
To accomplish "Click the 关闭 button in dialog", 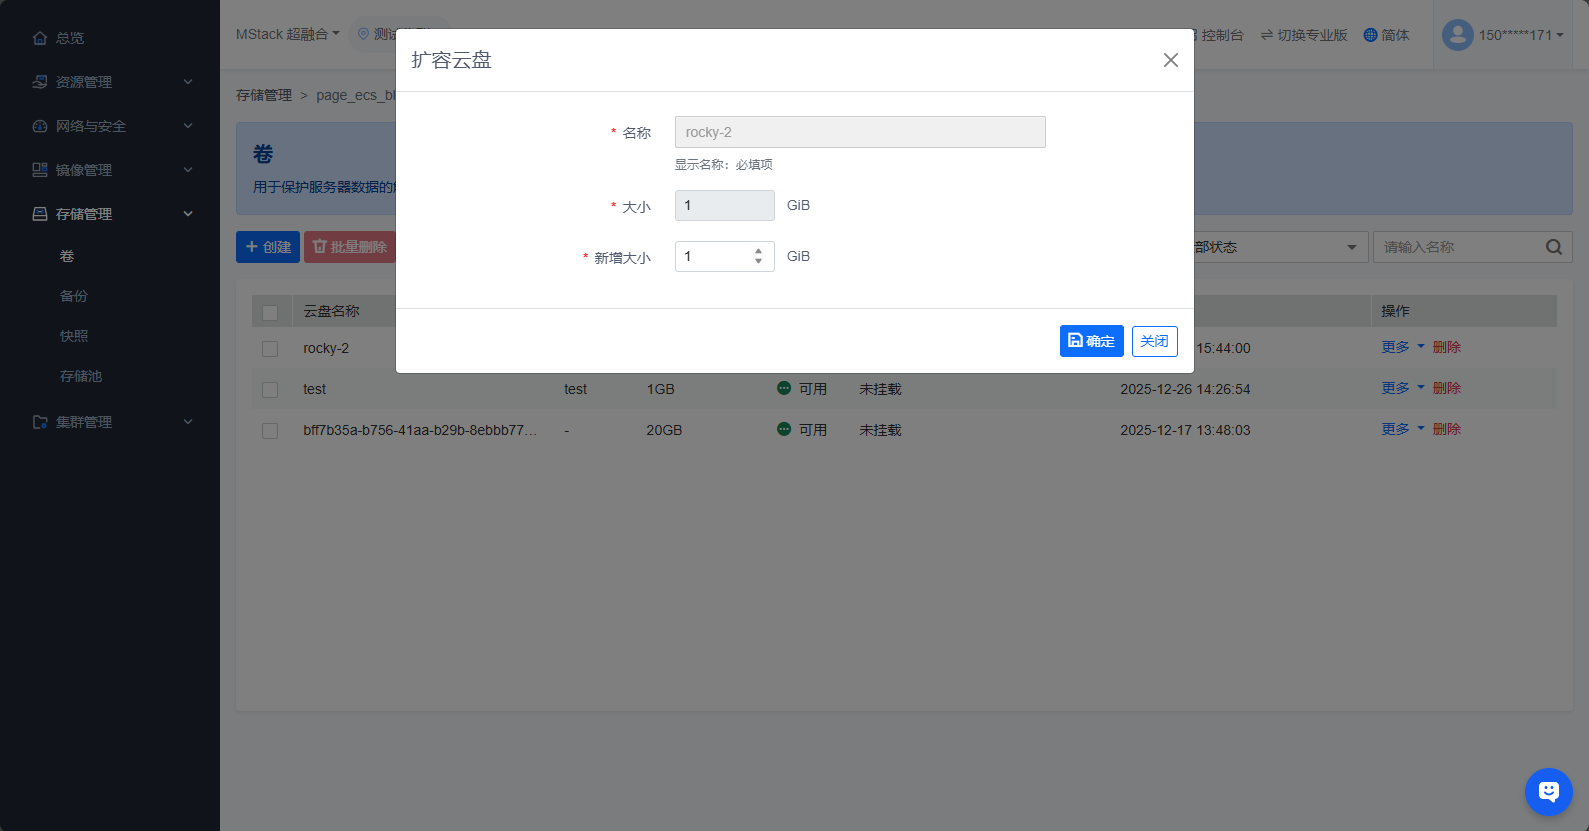I will pyautogui.click(x=1154, y=341).
